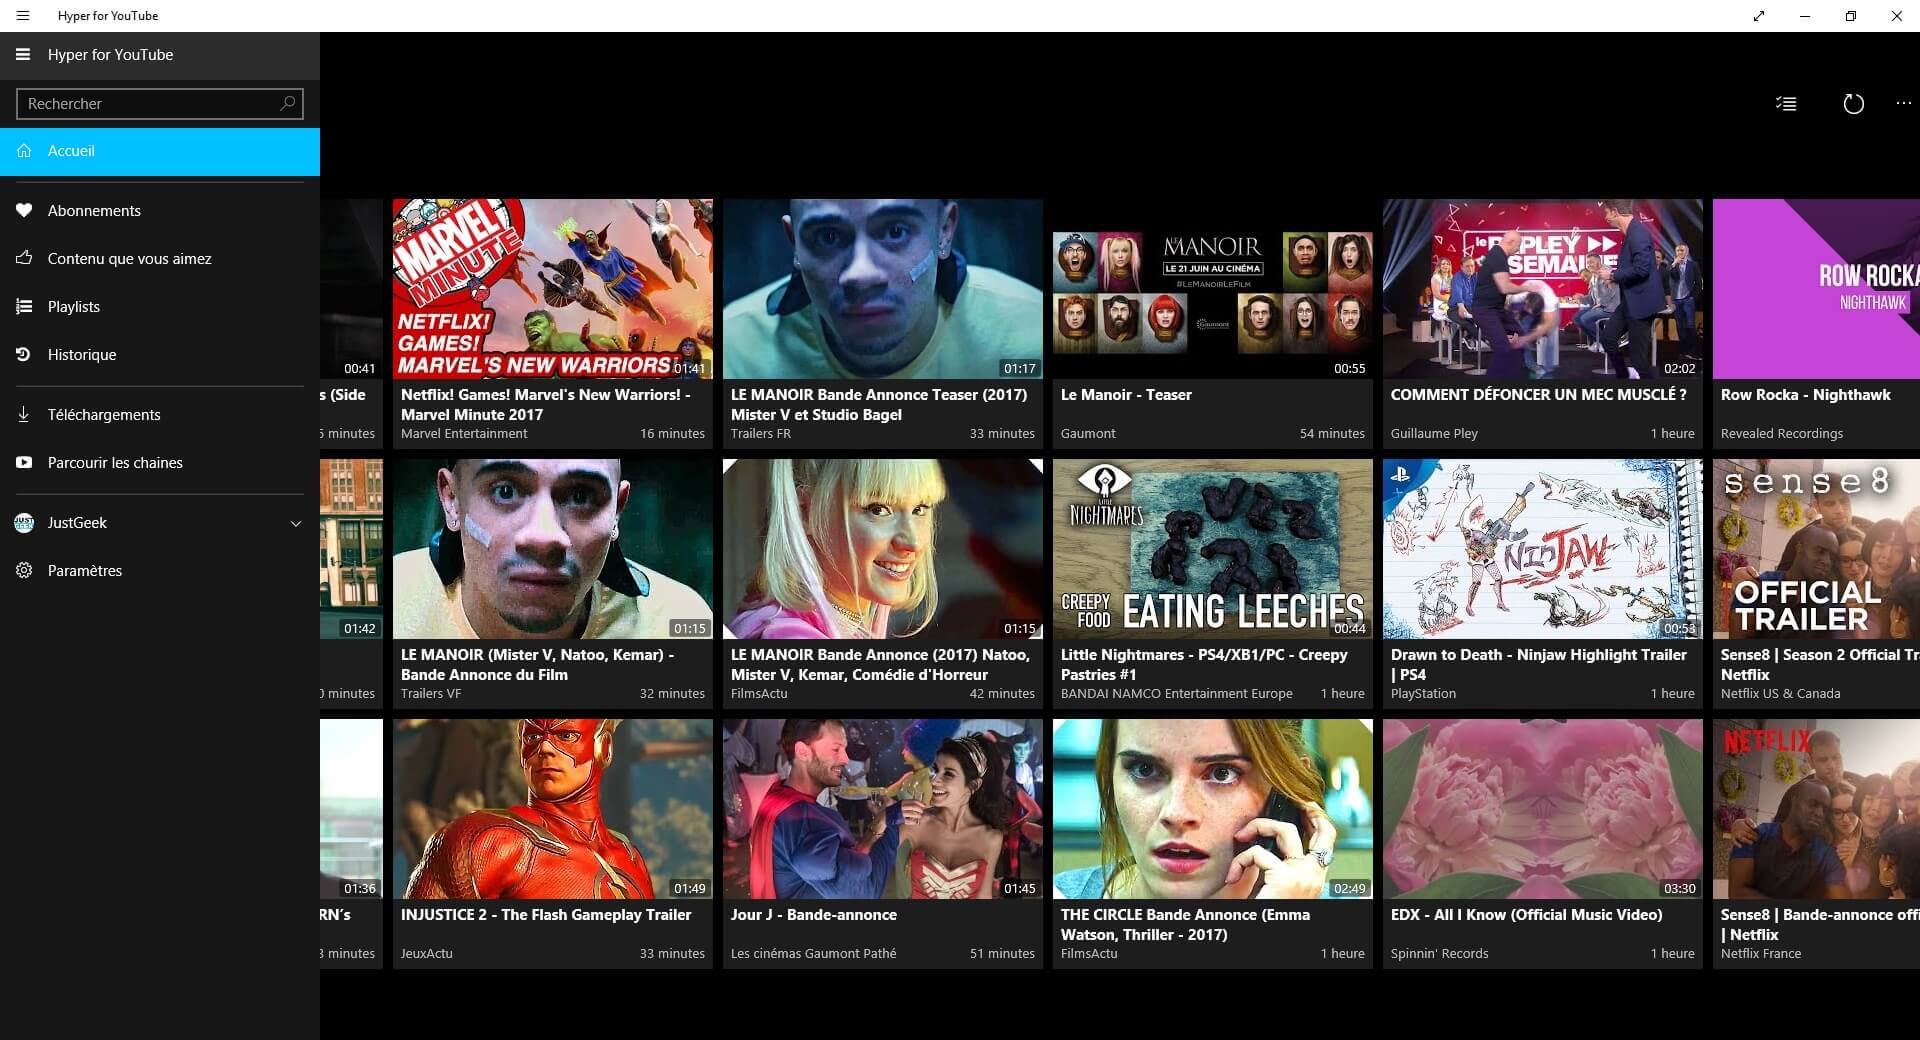Viewport: 1920px width, 1040px height.
Task: Click the list icon beside Playlists
Action: pos(24,307)
